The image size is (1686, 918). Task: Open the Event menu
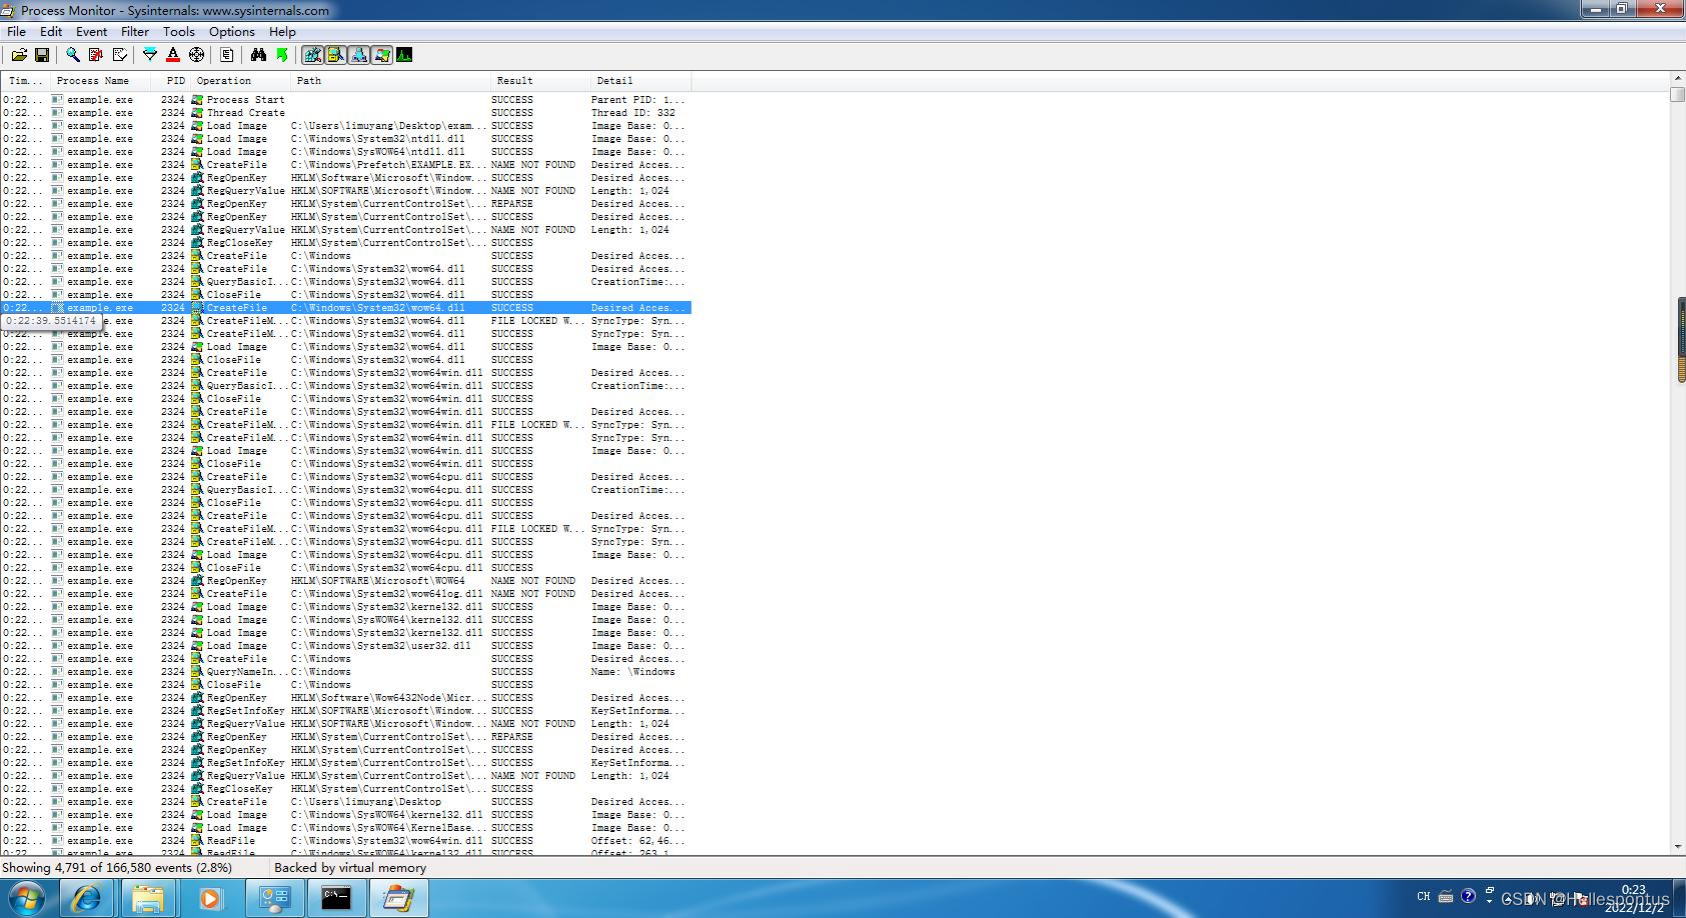pos(91,31)
